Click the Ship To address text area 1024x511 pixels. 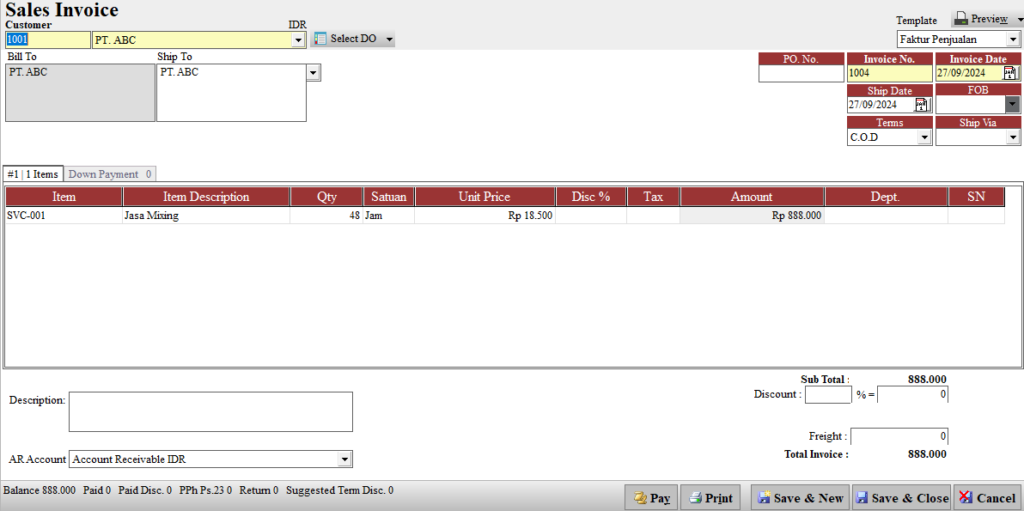coord(231,93)
